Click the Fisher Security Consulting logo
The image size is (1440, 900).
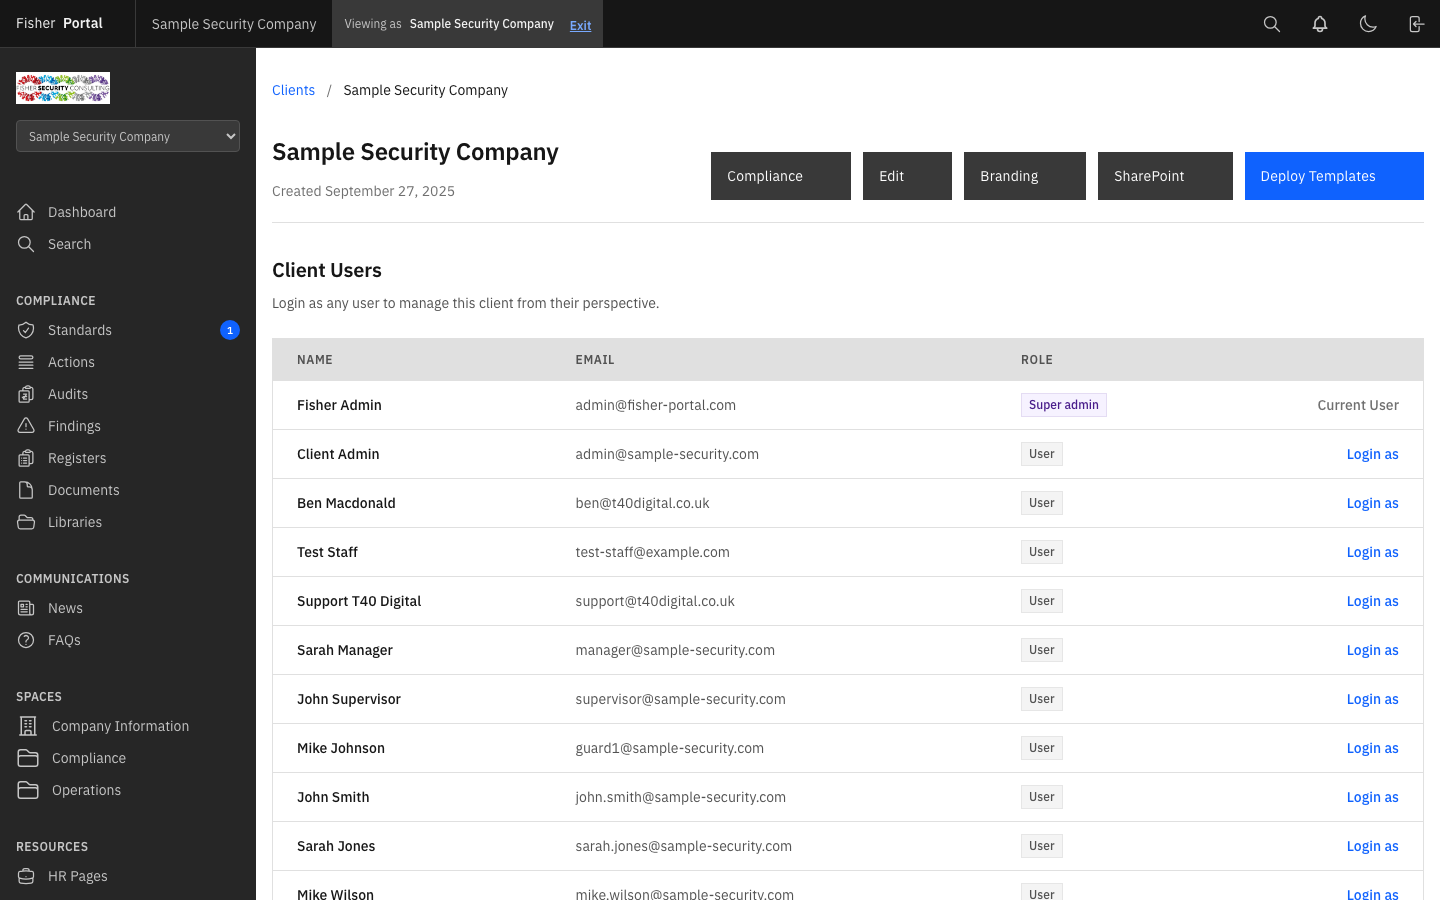coord(62,88)
